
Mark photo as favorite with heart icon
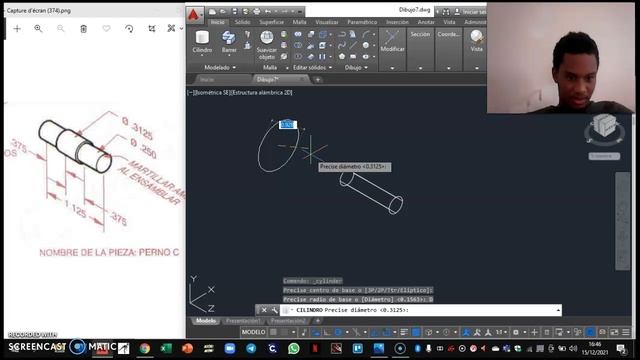107,29
